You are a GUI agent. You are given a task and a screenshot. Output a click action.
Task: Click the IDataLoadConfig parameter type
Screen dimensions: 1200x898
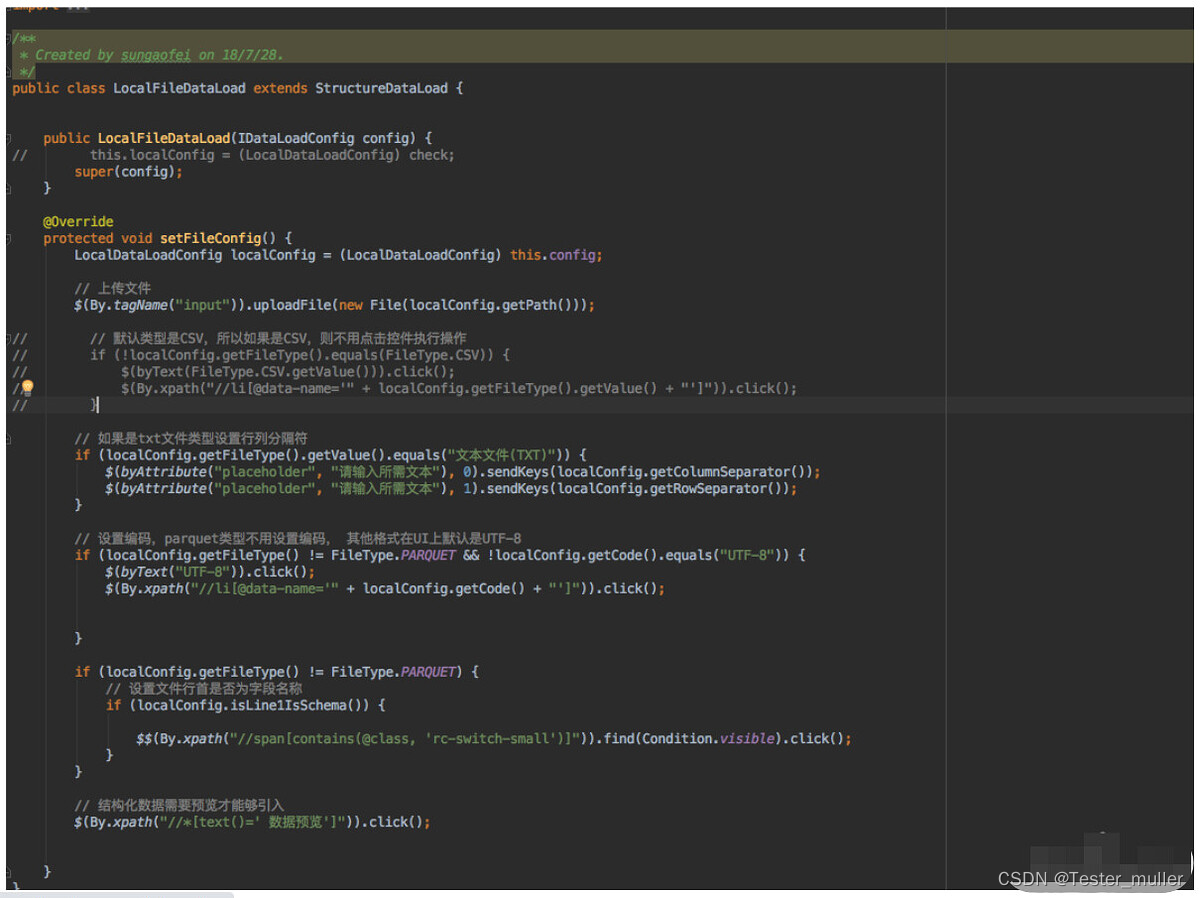coord(296,138)
